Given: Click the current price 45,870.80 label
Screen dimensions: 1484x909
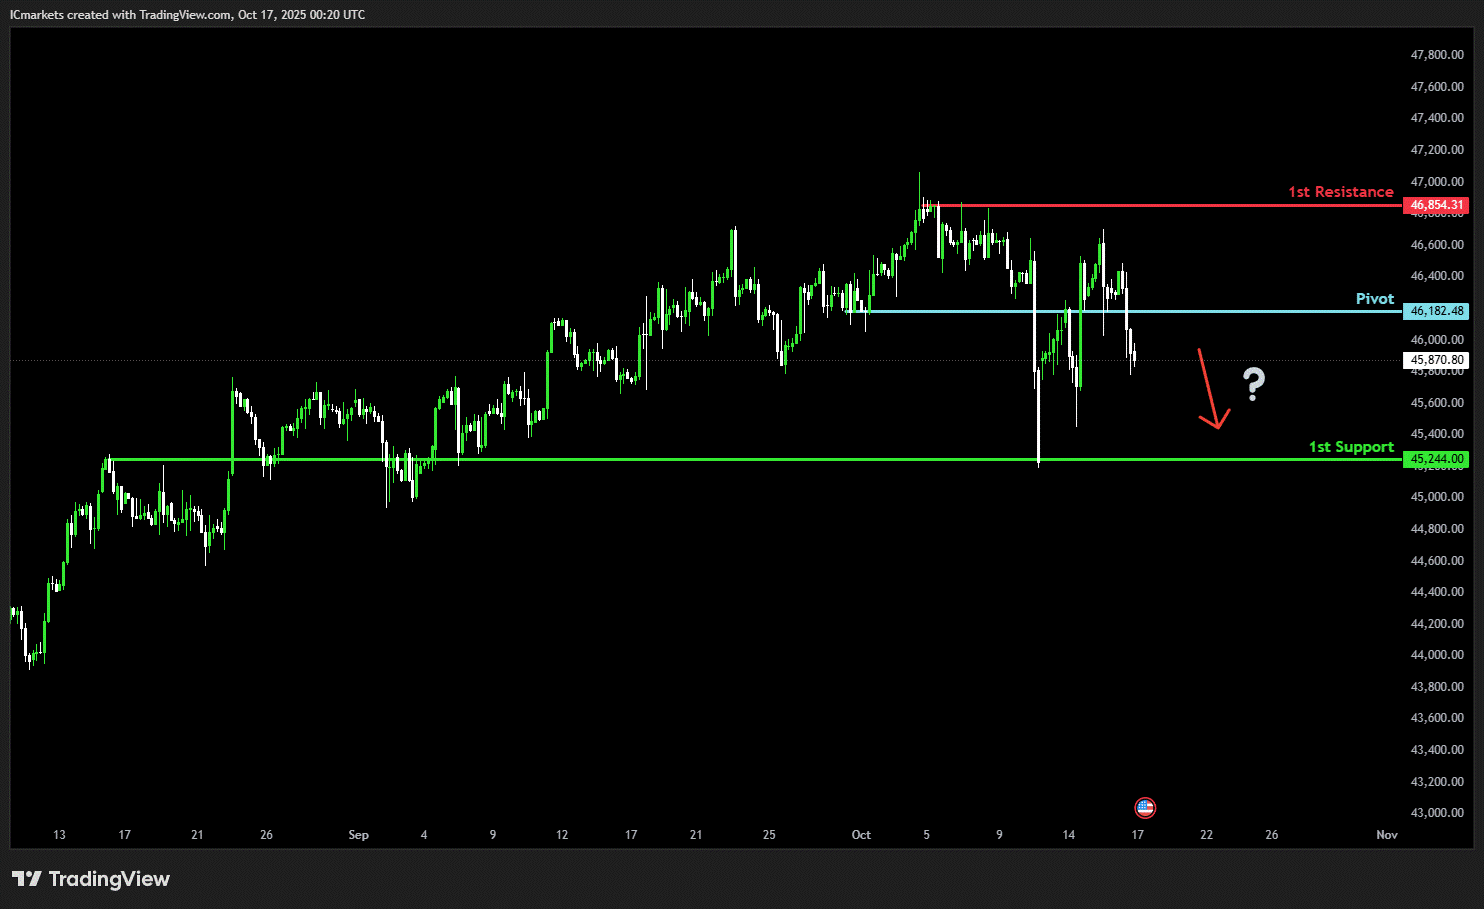Looking at the screenshot, I should click(x=1436, y=360).
